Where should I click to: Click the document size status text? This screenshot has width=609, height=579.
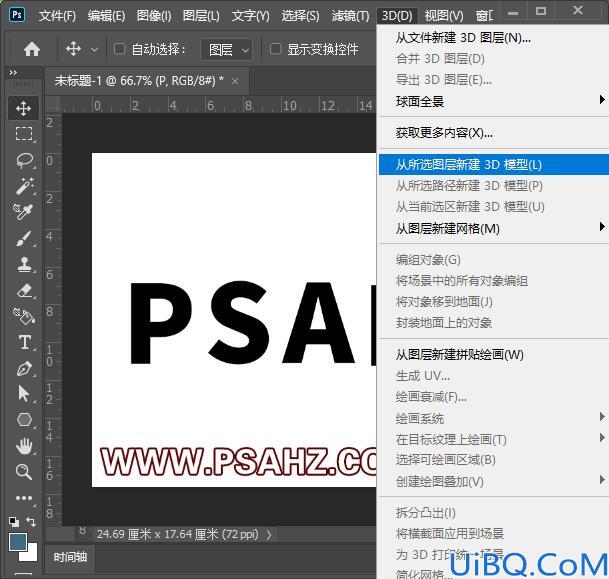coord(177,535)
